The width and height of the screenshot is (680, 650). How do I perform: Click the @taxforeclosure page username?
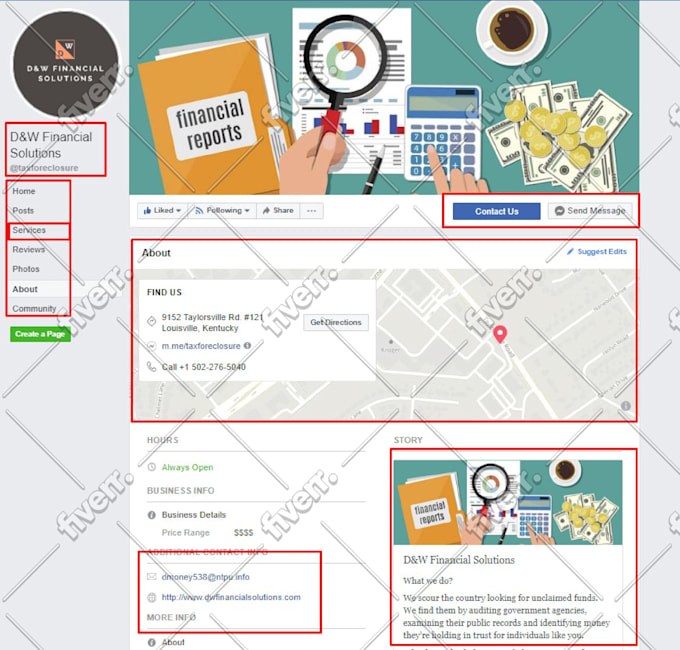point(44,168)
